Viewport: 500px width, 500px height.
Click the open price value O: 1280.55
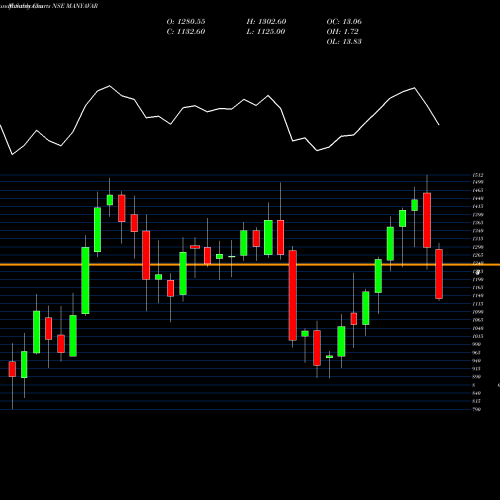pyautogui.click(x=186, y=22)
